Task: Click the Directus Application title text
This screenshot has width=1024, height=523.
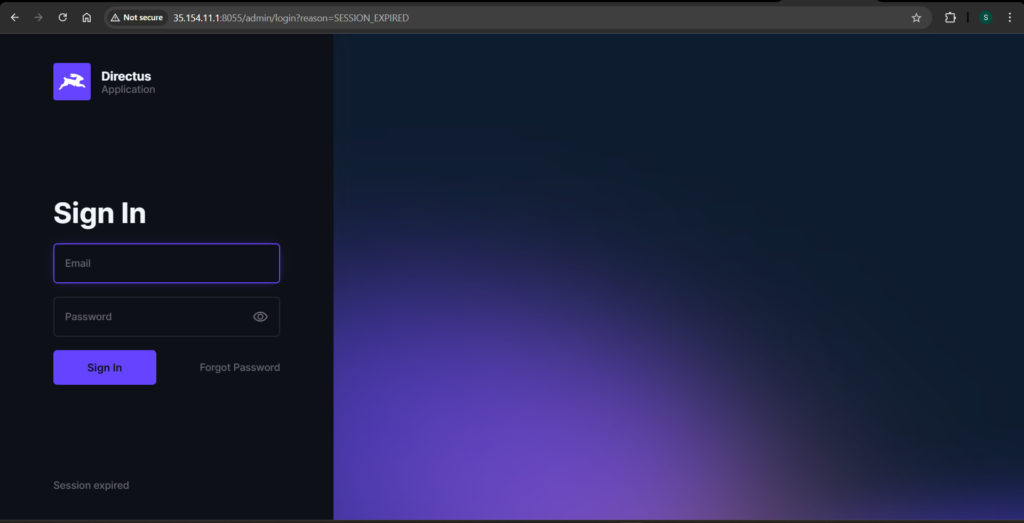Action: click(x=127, y=82)
